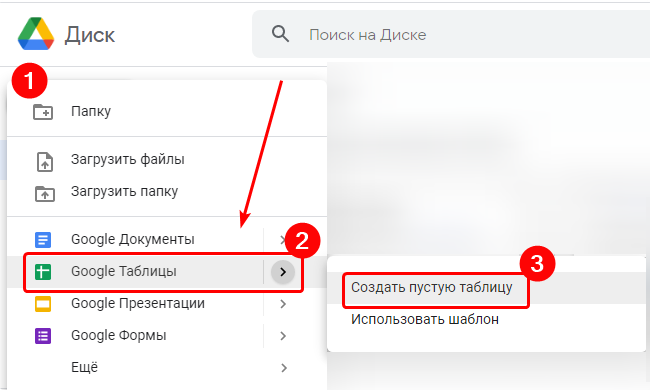Choose Google Презентации menu item
Image resolution: width=650 pixels, height=390 pixels.
pyautogui.click(x=138, y=303)
